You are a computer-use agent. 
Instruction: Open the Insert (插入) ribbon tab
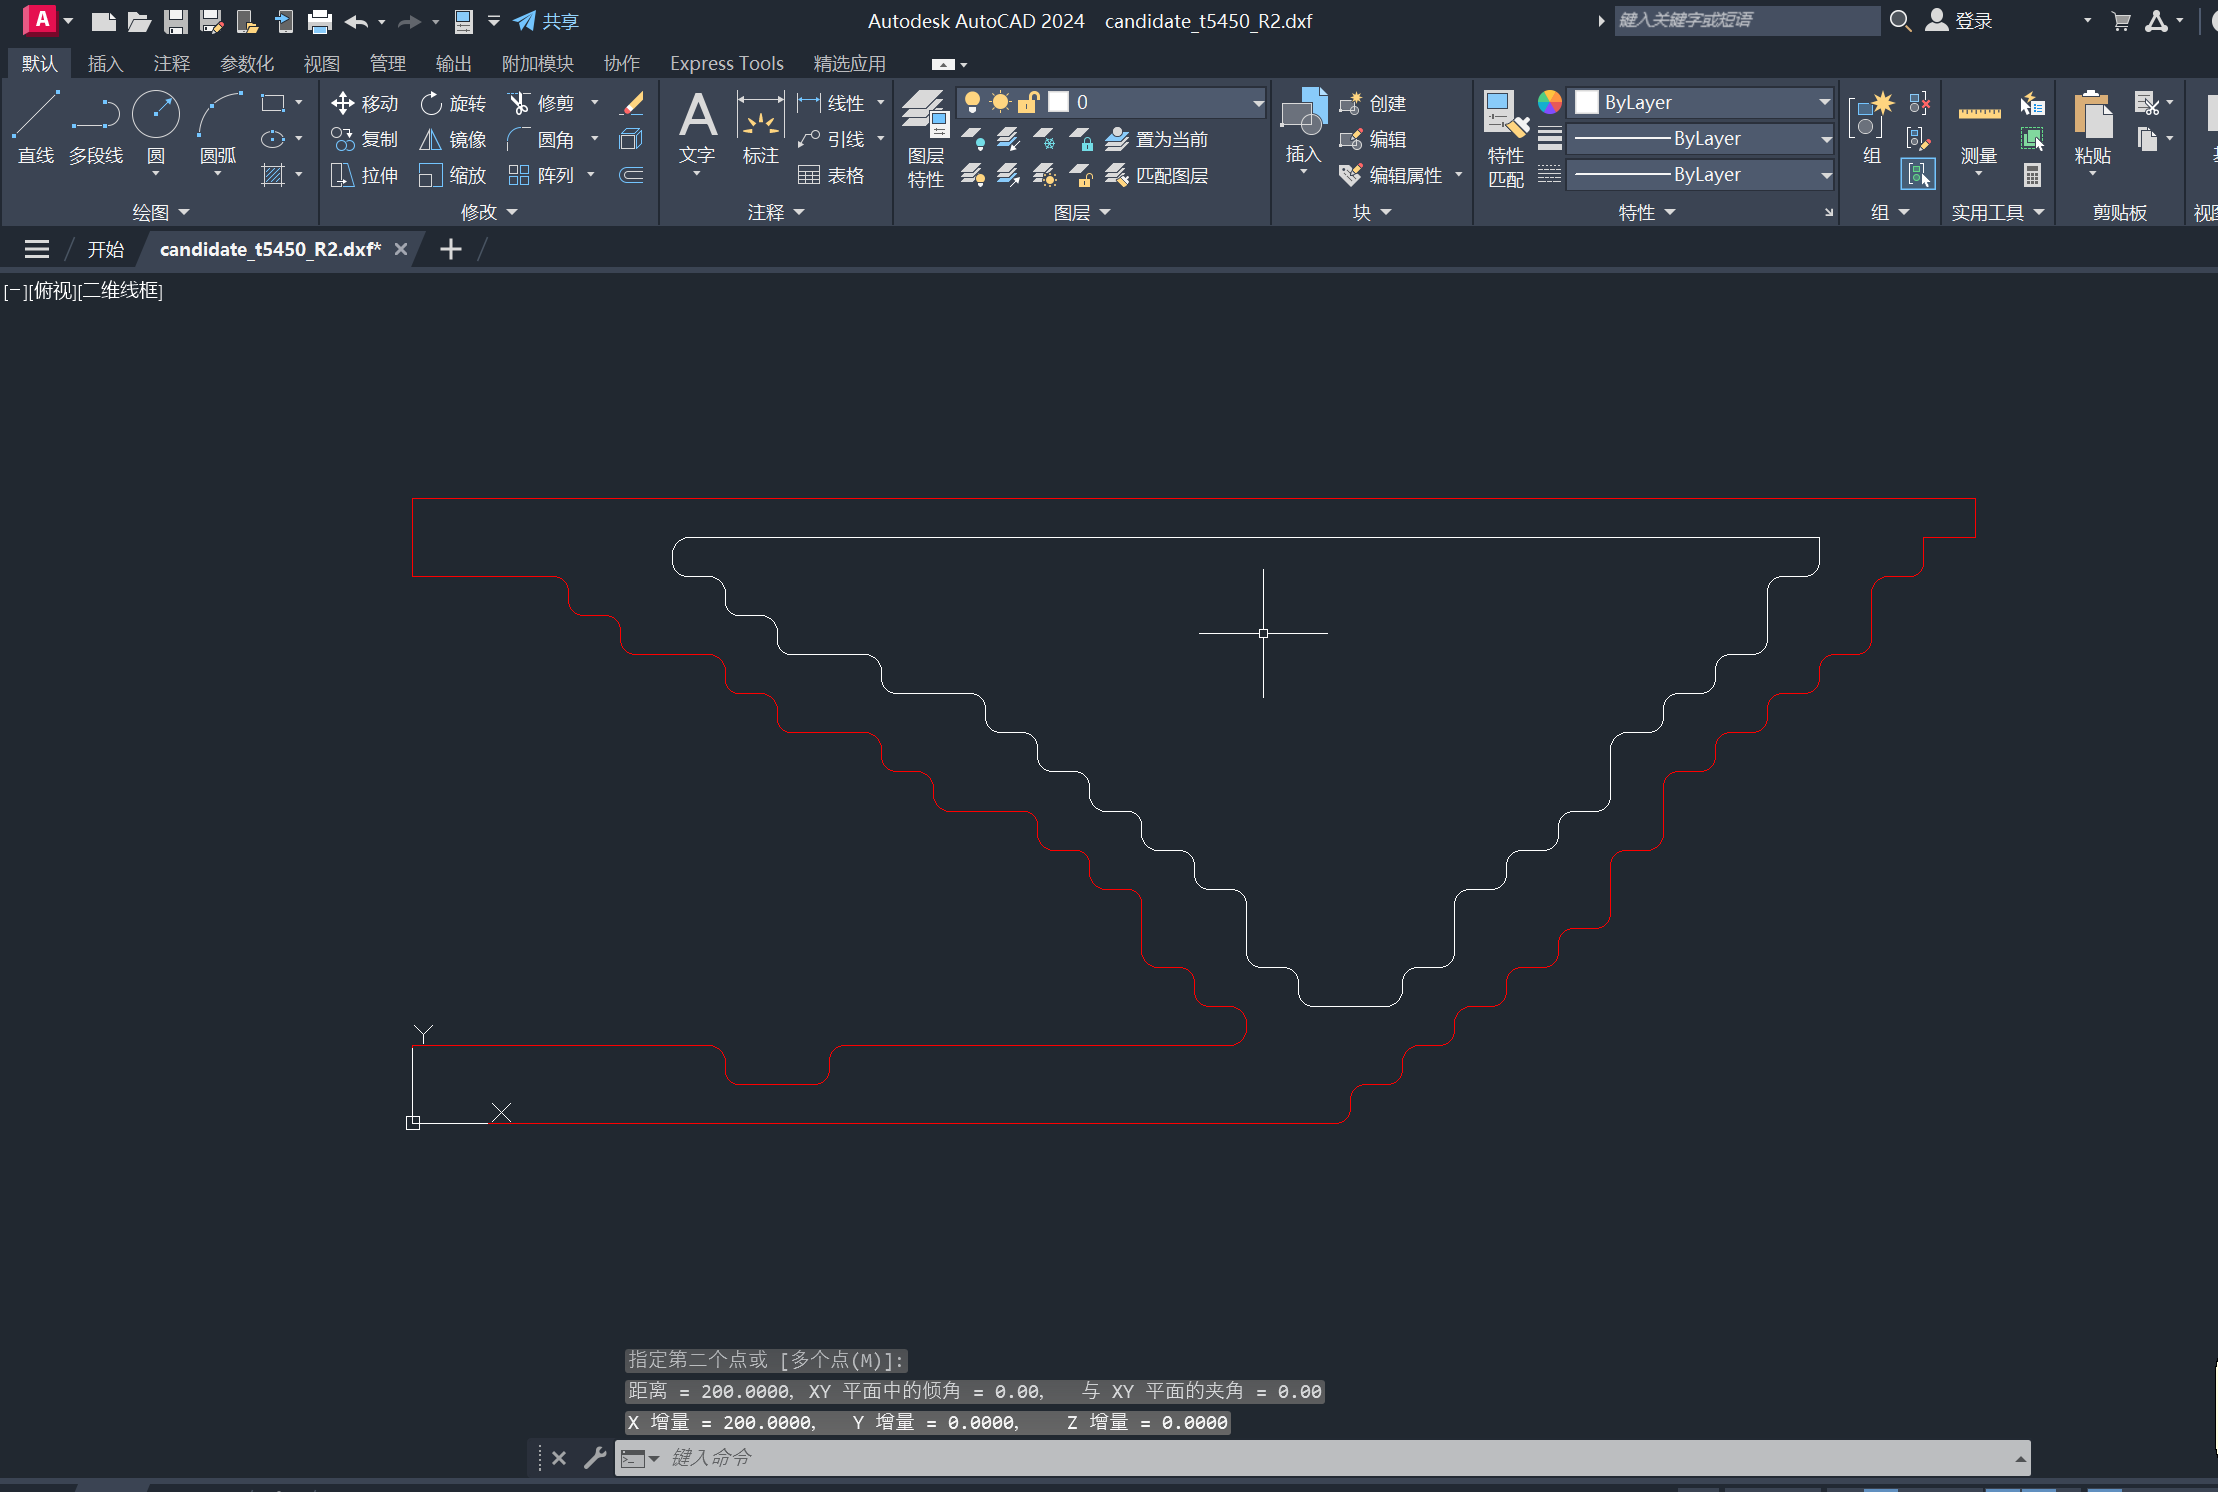click(x=105, y=63)
